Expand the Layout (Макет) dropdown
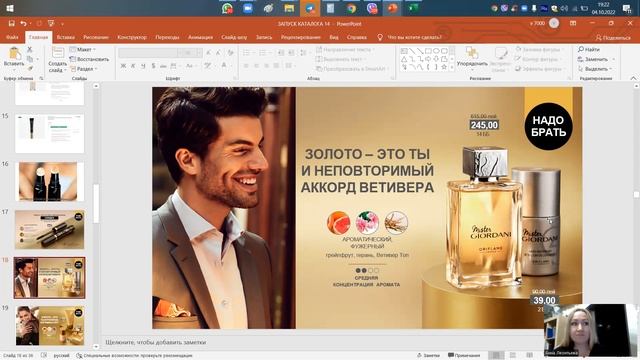The image size is (640, 360). (82, 49)
